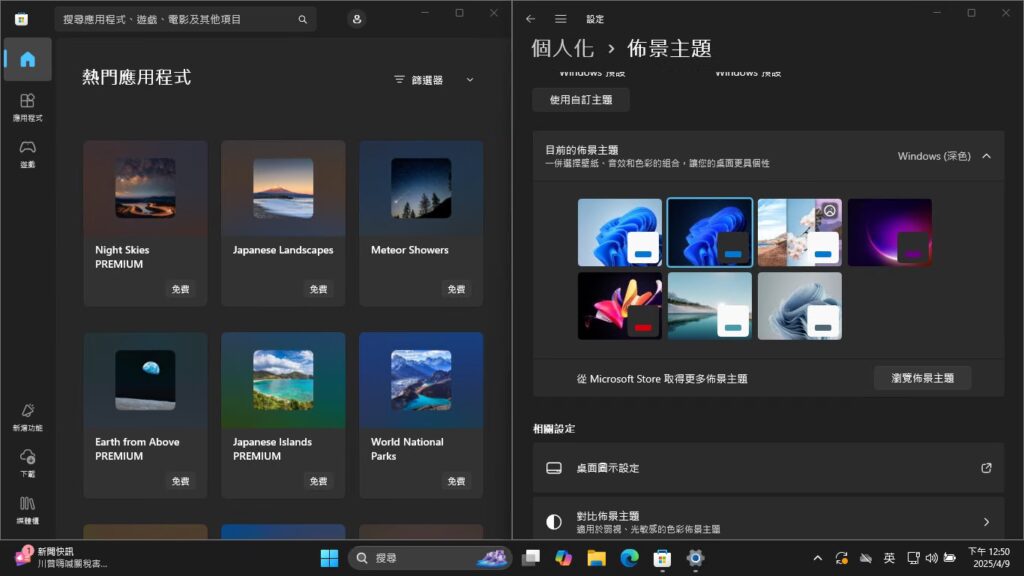Open the volume control in system tray
The width and height of the screenshot is (1024, 576).
[932, 558]
